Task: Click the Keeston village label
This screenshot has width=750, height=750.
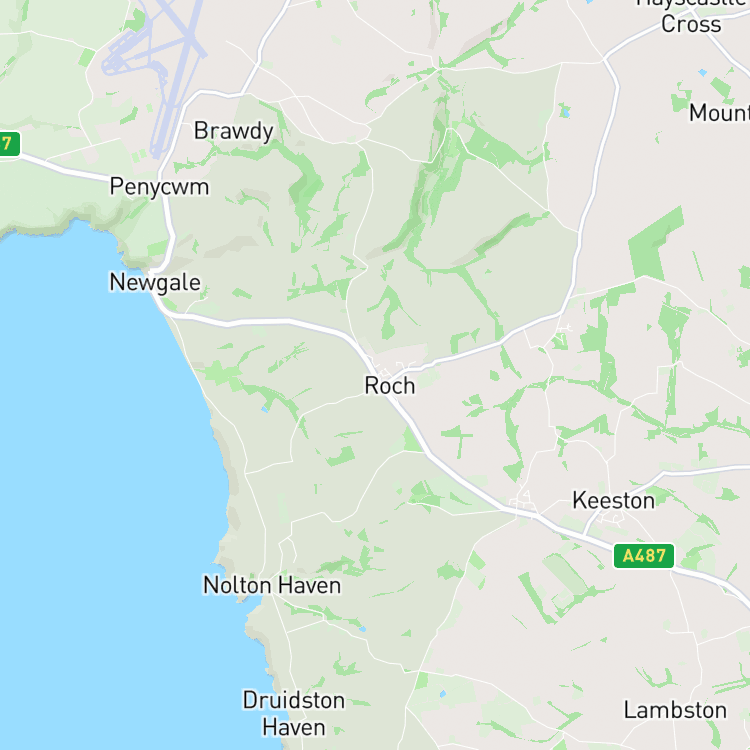Action: pos(614,501)
